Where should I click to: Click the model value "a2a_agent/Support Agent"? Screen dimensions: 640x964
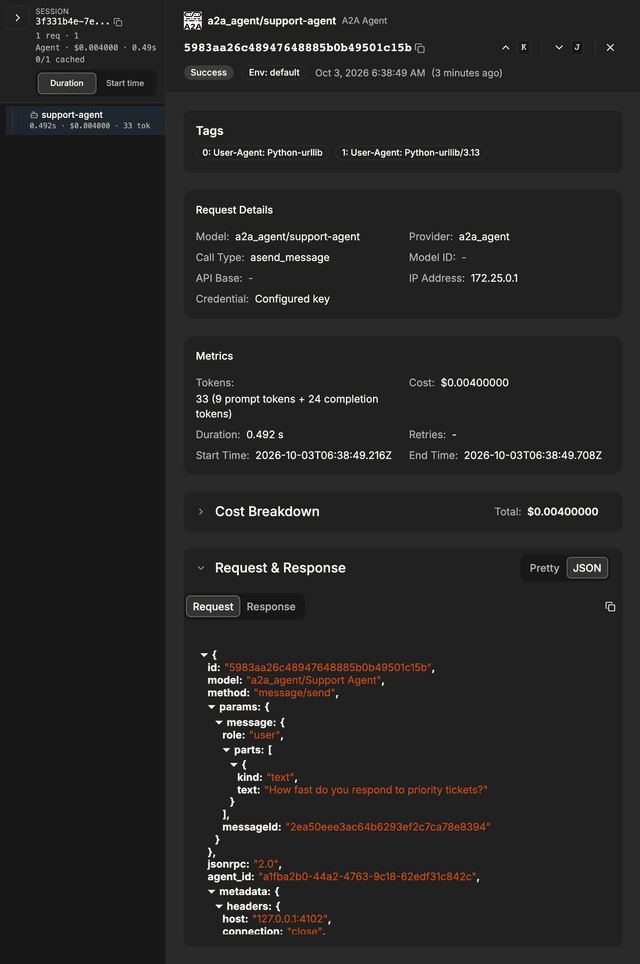coord(314,681)
